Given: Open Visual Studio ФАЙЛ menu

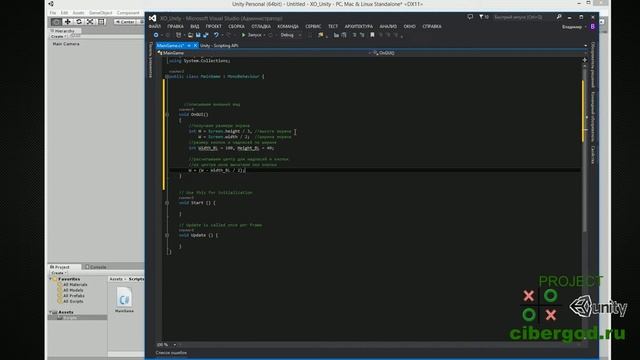Looking at the screenshot, I should click(155, 27).
